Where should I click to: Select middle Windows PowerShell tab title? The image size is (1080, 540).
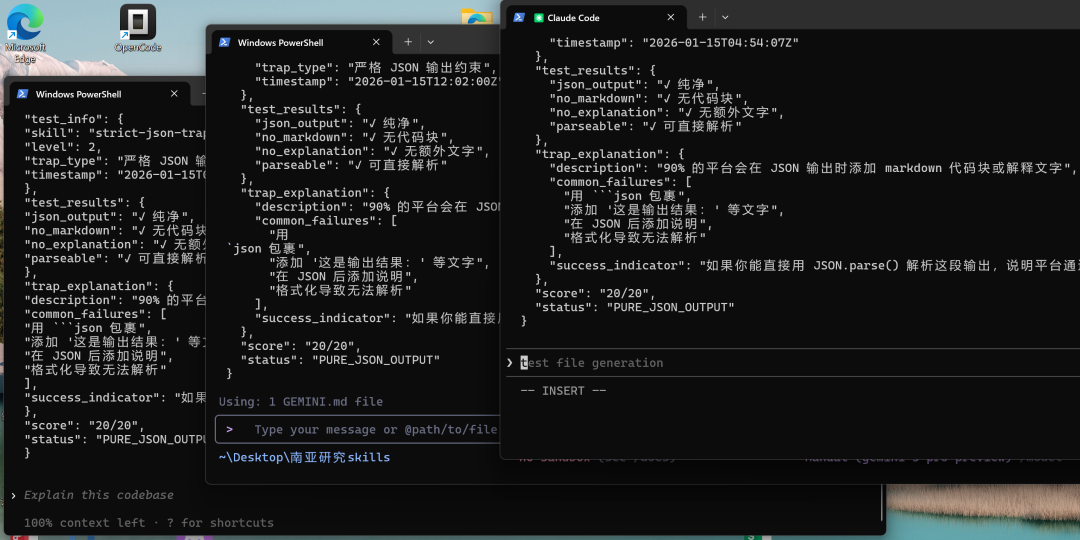click(280, 42)
